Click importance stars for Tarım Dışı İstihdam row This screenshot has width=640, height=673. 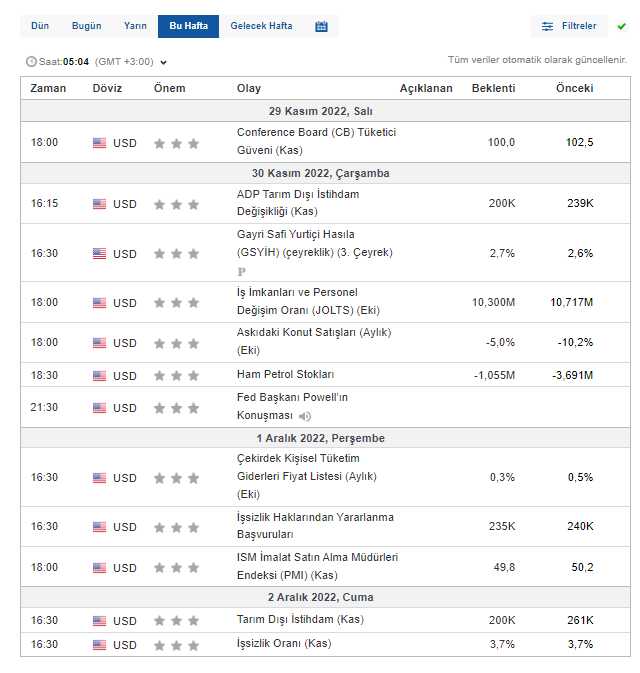pos(176,621)
